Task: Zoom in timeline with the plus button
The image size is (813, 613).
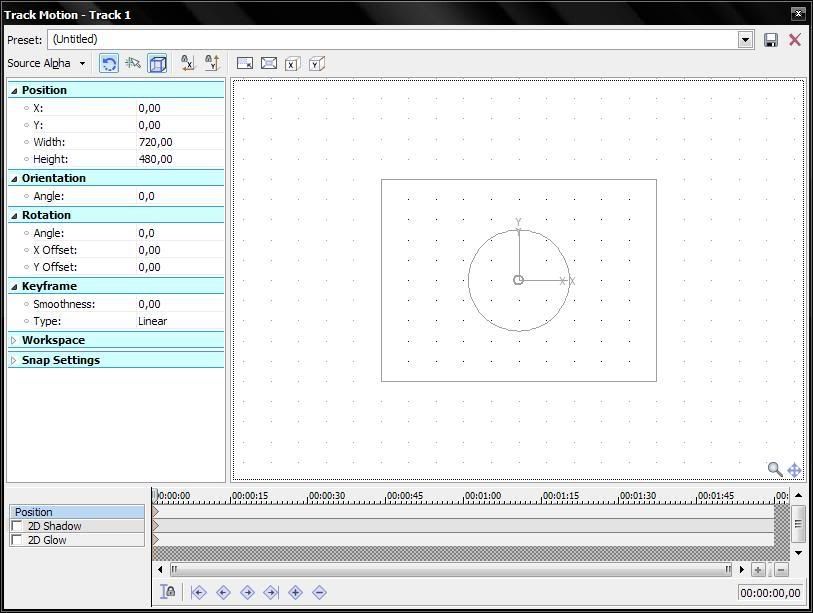Action: [x=758, y=570]
